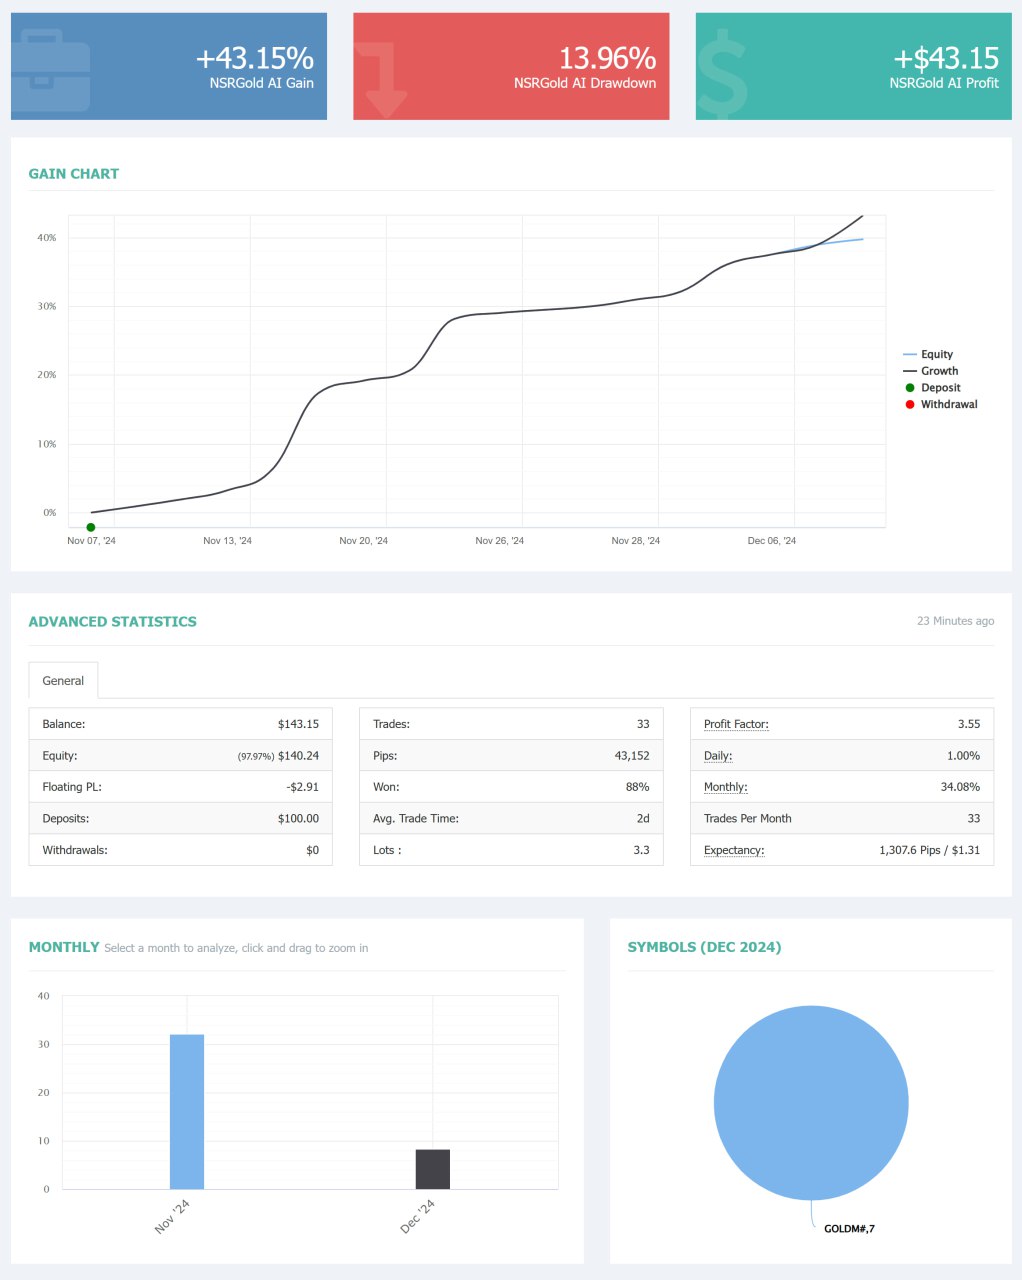Click the Expectancy label
This screenshot has width=1022, height=1280.
pos(734,850)
